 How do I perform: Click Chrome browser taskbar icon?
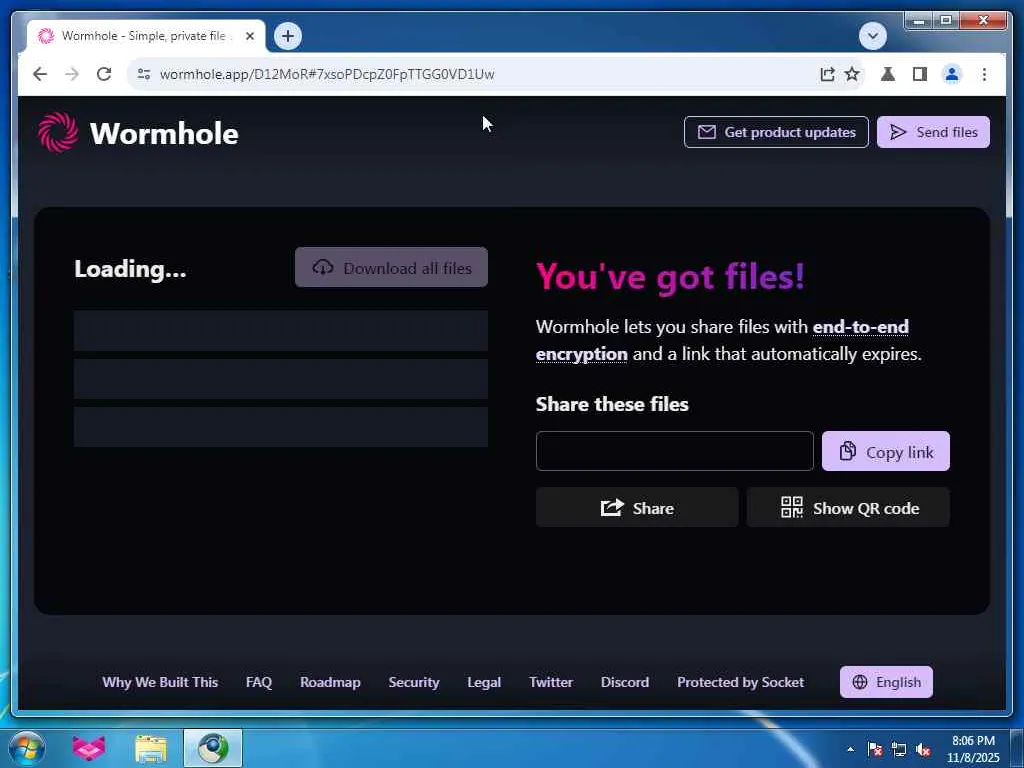coord(213,748)
